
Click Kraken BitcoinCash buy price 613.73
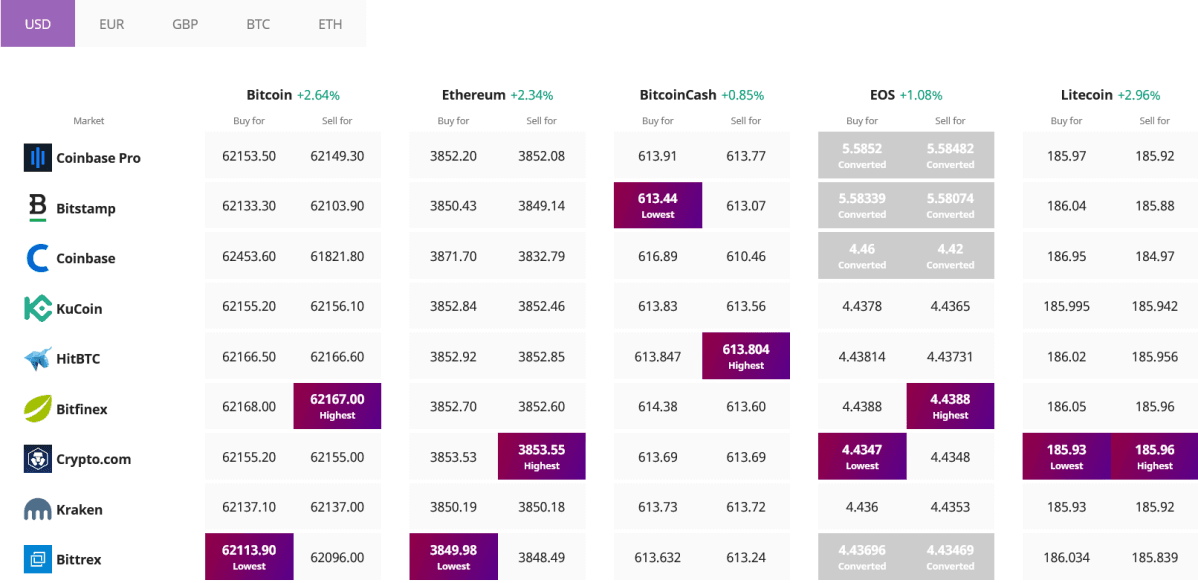[658, 507]
